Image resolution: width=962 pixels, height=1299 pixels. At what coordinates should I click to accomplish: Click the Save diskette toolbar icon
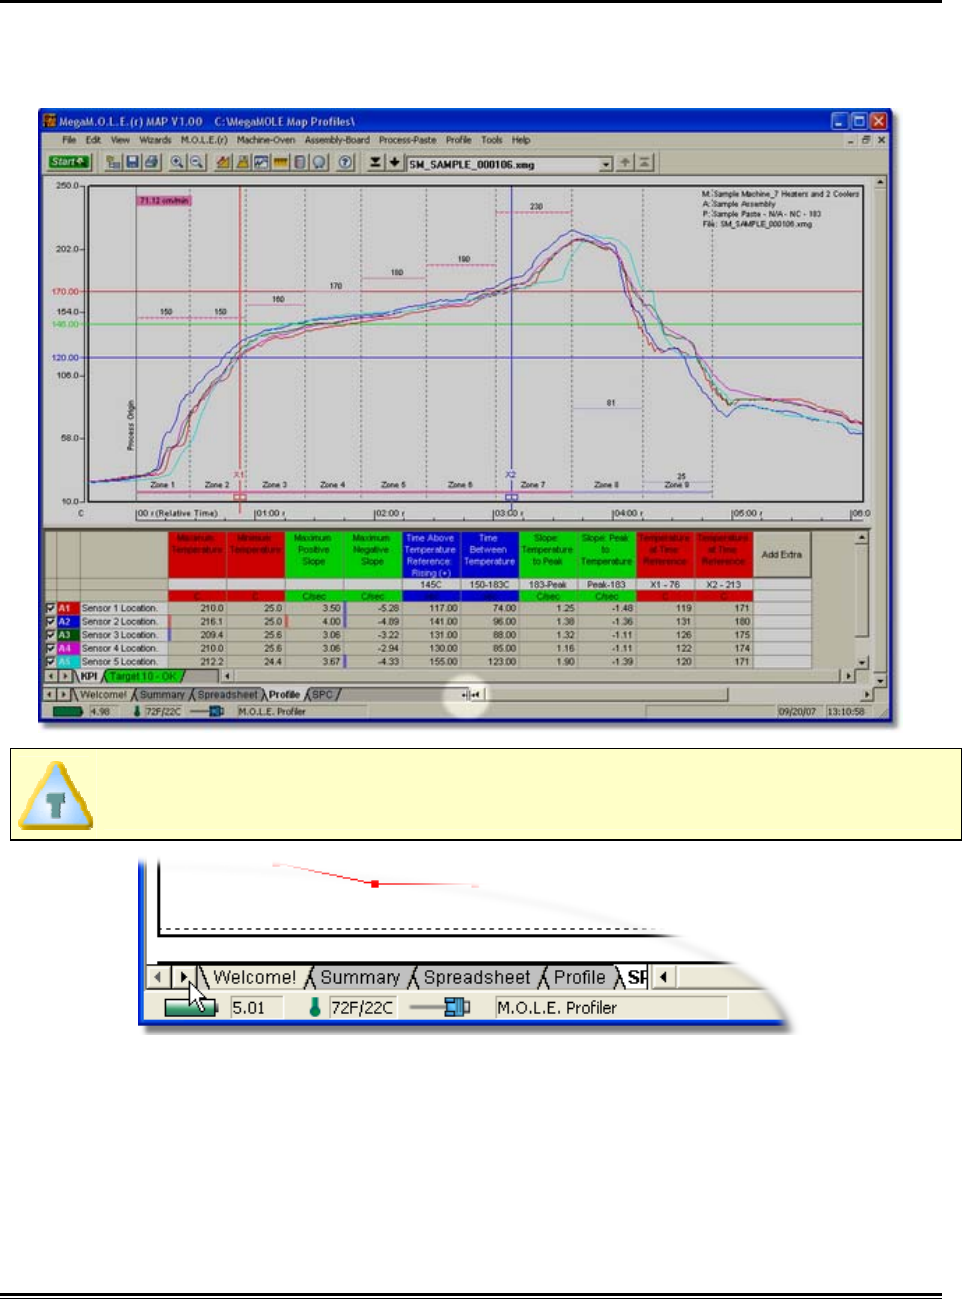click(x=132, y=162)
